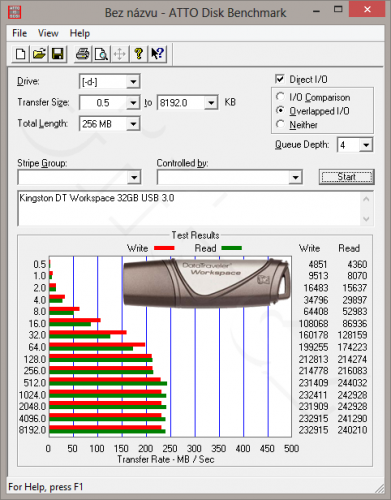The height and width of the screenshot is (500, 391).
Task: Click the New document toolbar icon
Action: coord(21,54)
